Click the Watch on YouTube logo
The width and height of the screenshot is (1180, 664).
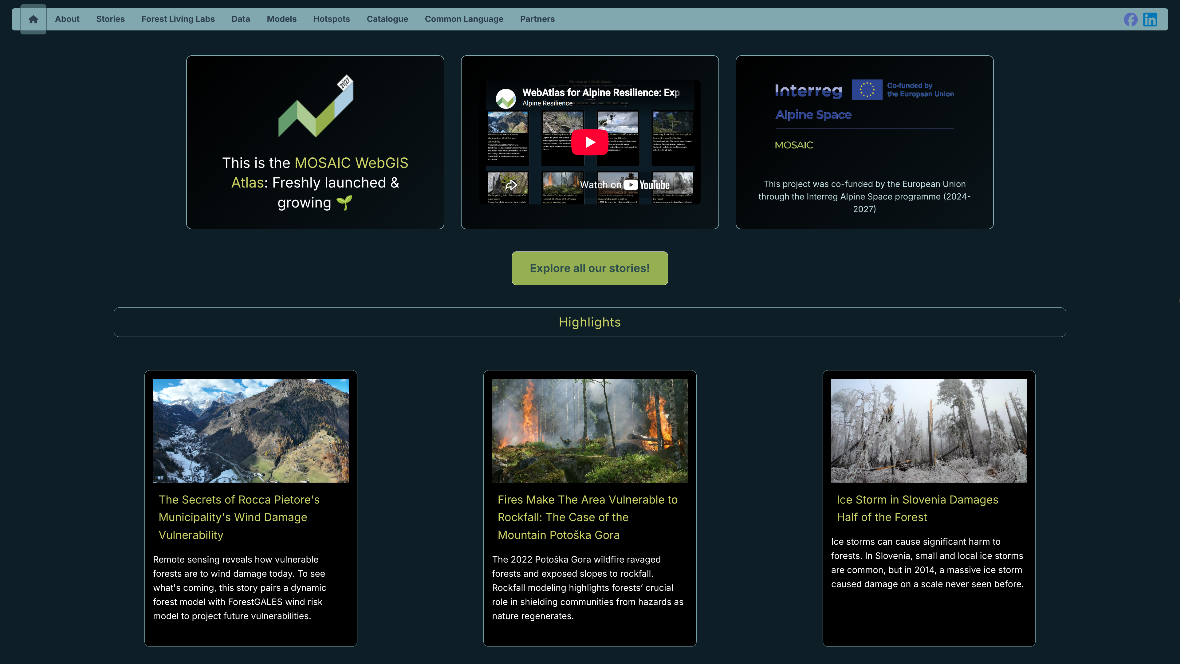[625, 184]
